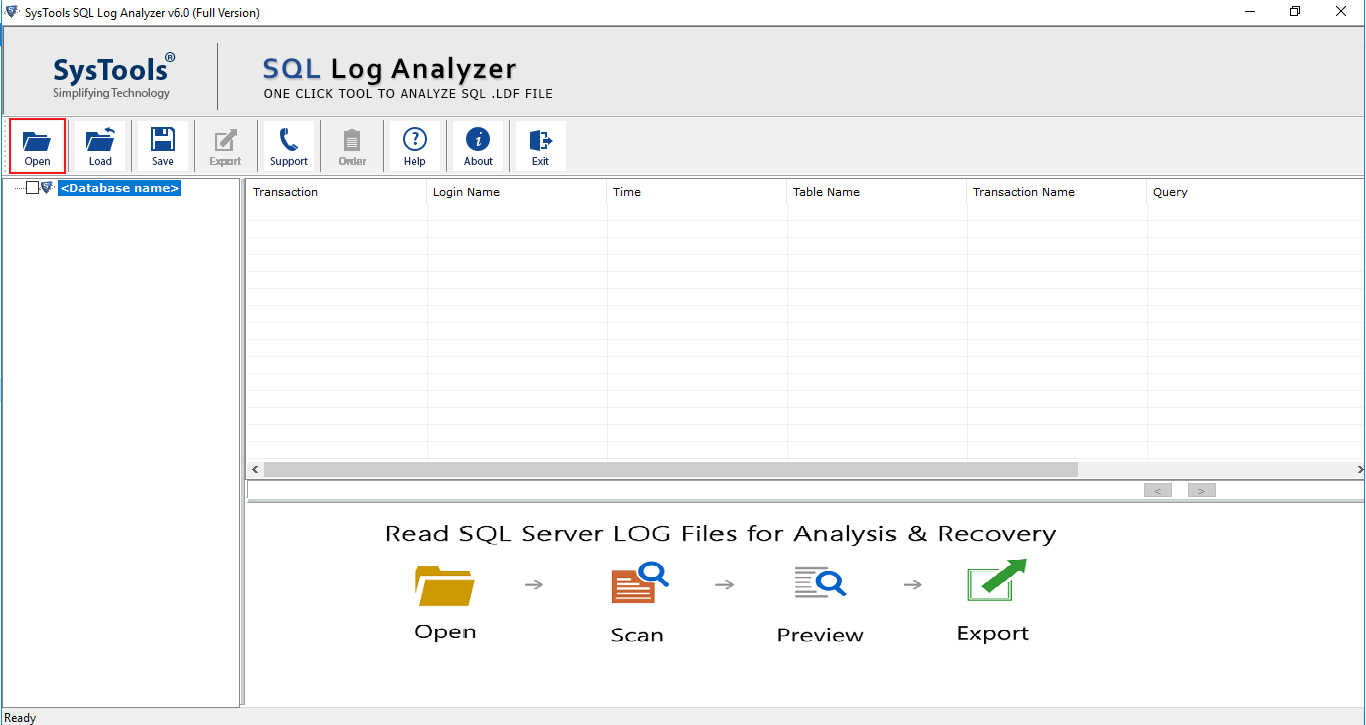Viewport: 1366px width, 725px height.
Task: Click the Login Name column header
Action: [517, 192]
